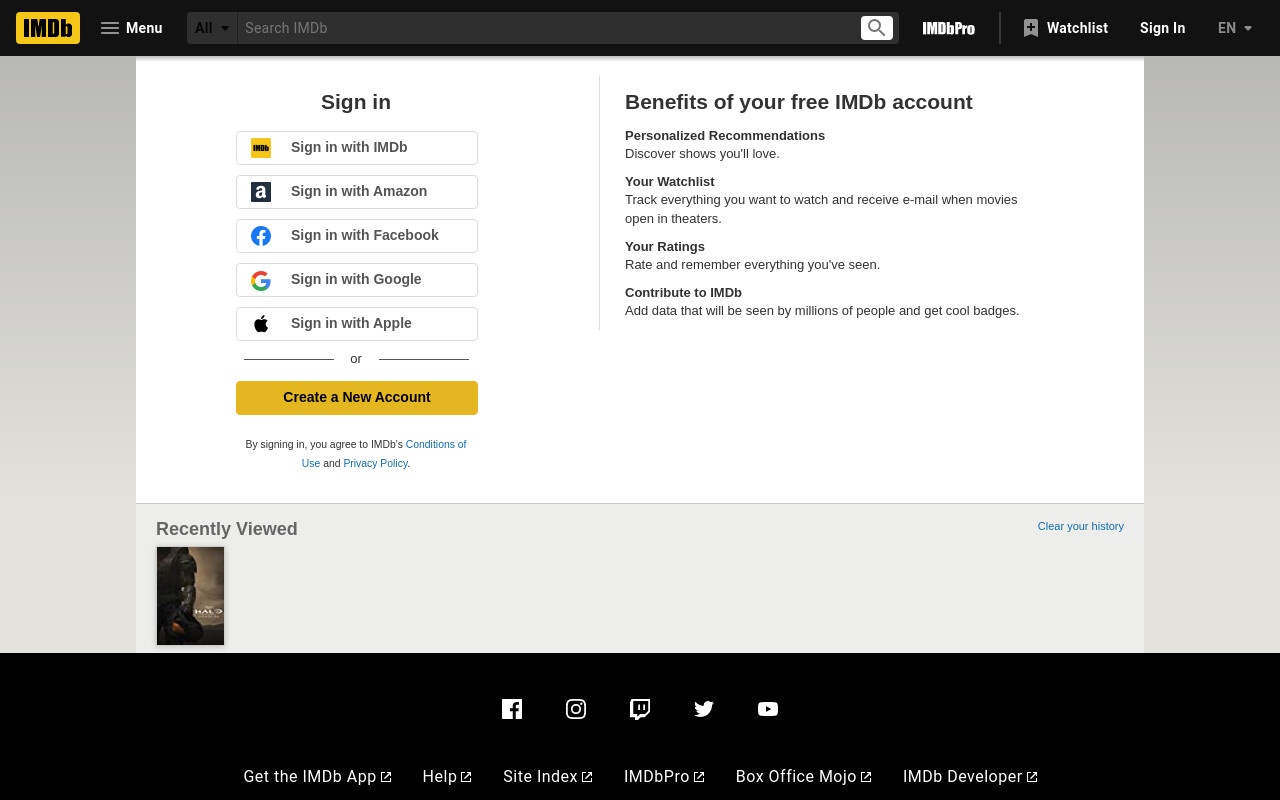The width and height of the screenshot is (1280, 800).
Task: Open the Site Index footer link
Action: point(548,777)
